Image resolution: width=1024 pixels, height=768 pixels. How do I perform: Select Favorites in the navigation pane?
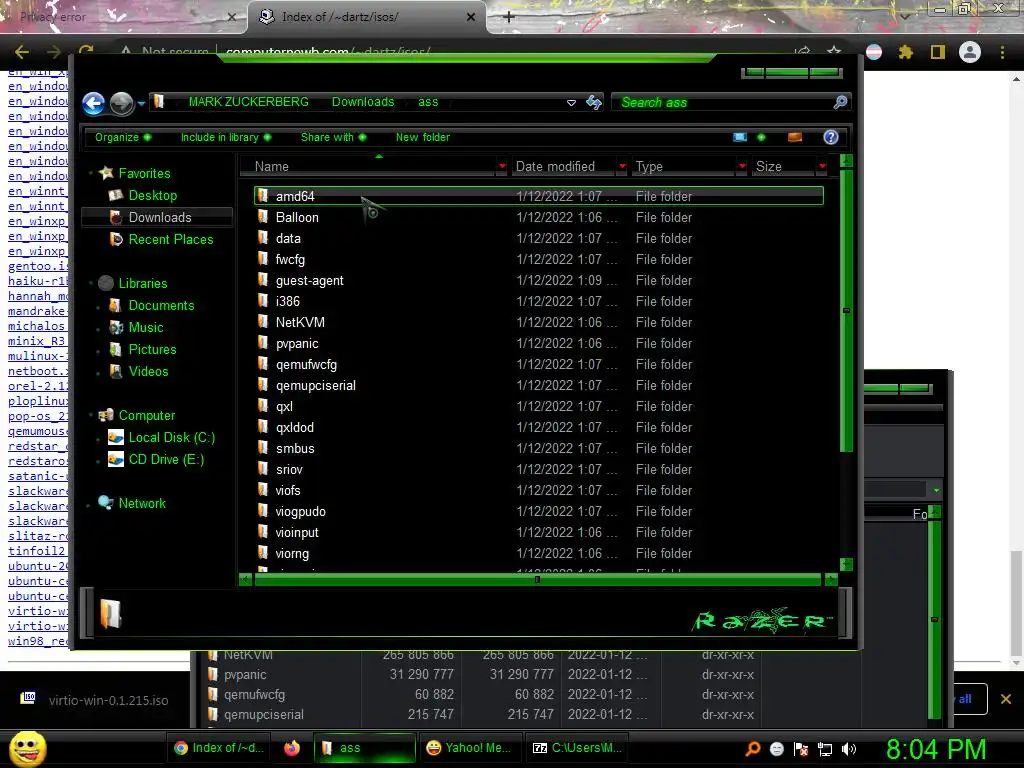pyautogui.click(x=144, y=173)
